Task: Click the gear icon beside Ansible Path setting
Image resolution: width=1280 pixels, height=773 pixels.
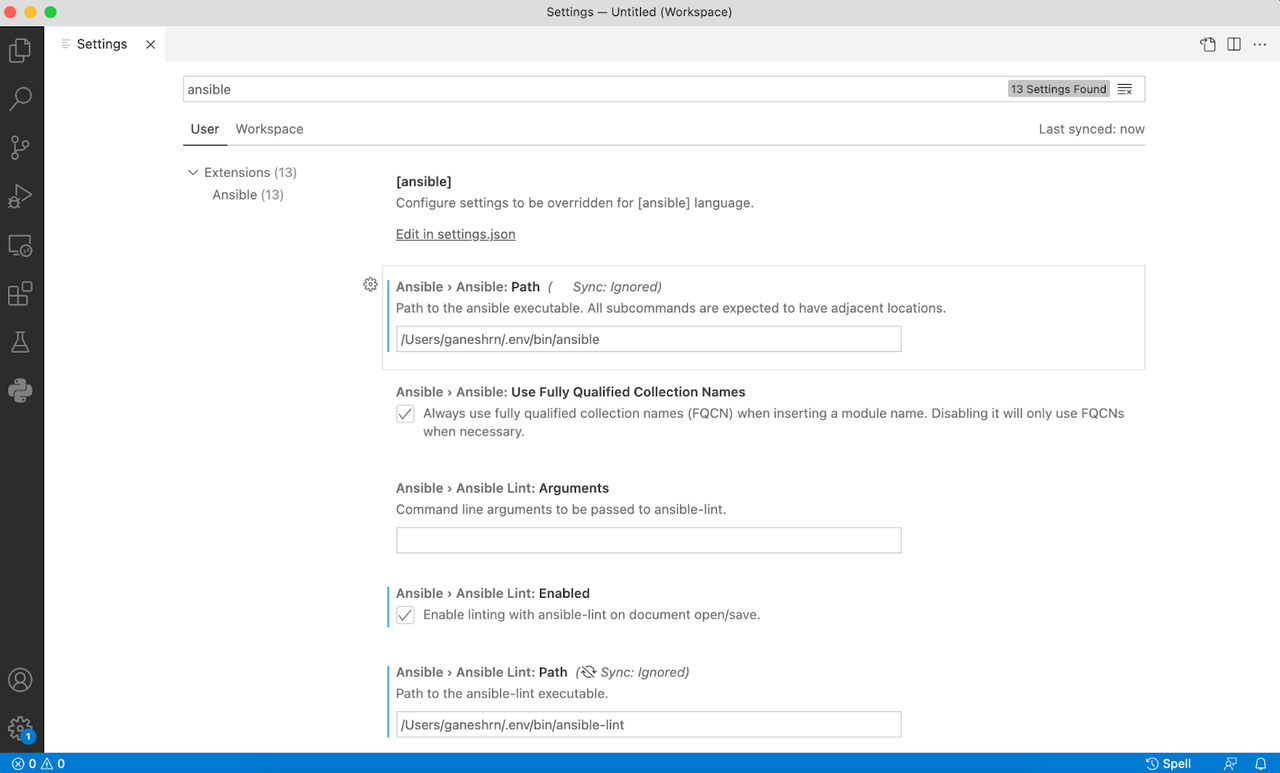Action: tap(370, 284)
